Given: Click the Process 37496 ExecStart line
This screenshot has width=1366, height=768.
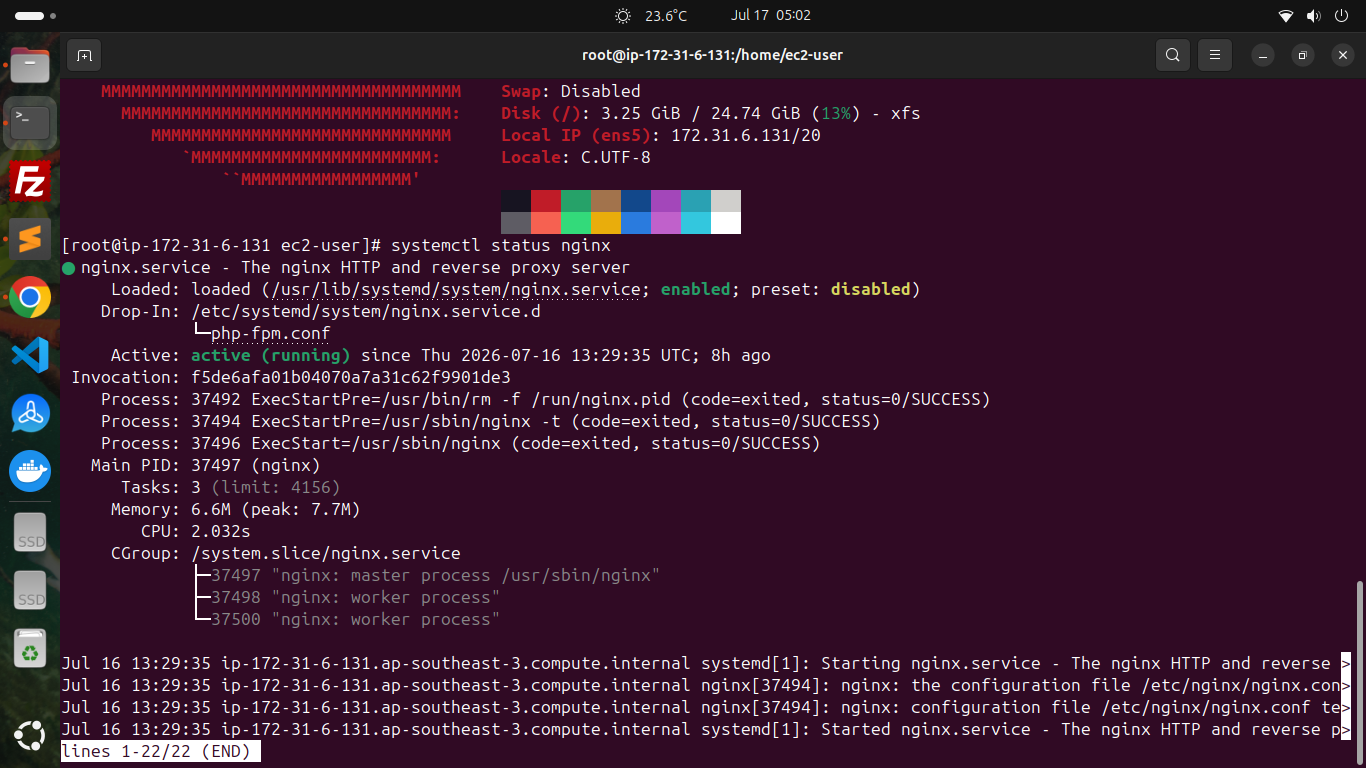Looking at the screenshot, I should (461, 443).
